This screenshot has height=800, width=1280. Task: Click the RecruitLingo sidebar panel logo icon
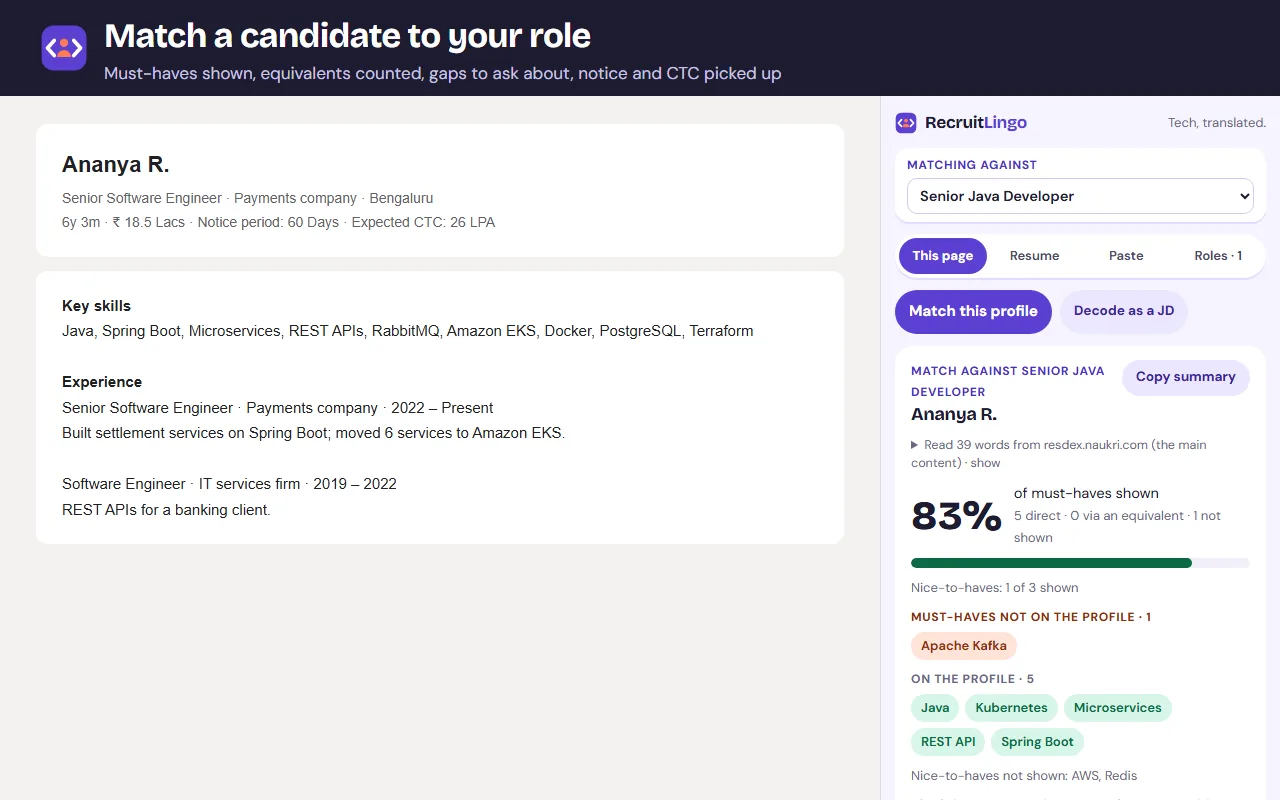(x=906, y=122)
